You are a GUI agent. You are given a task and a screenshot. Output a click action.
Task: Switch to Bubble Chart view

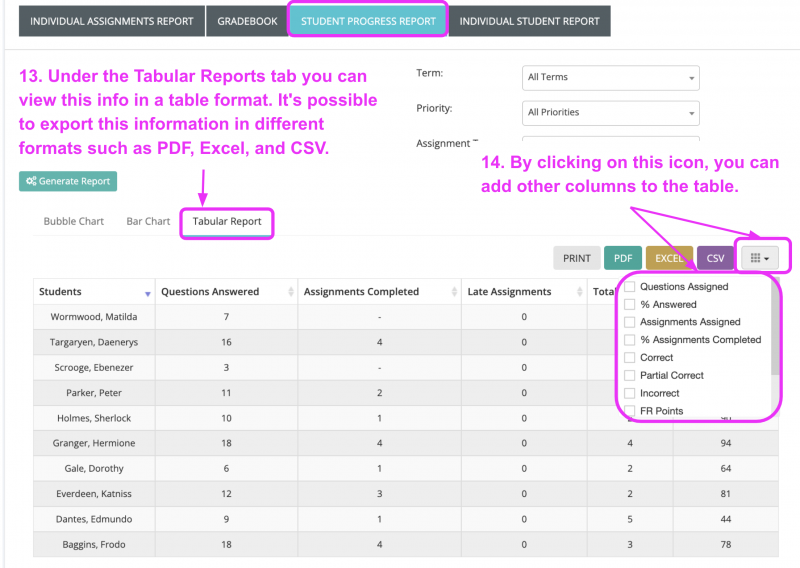point(73,221)
